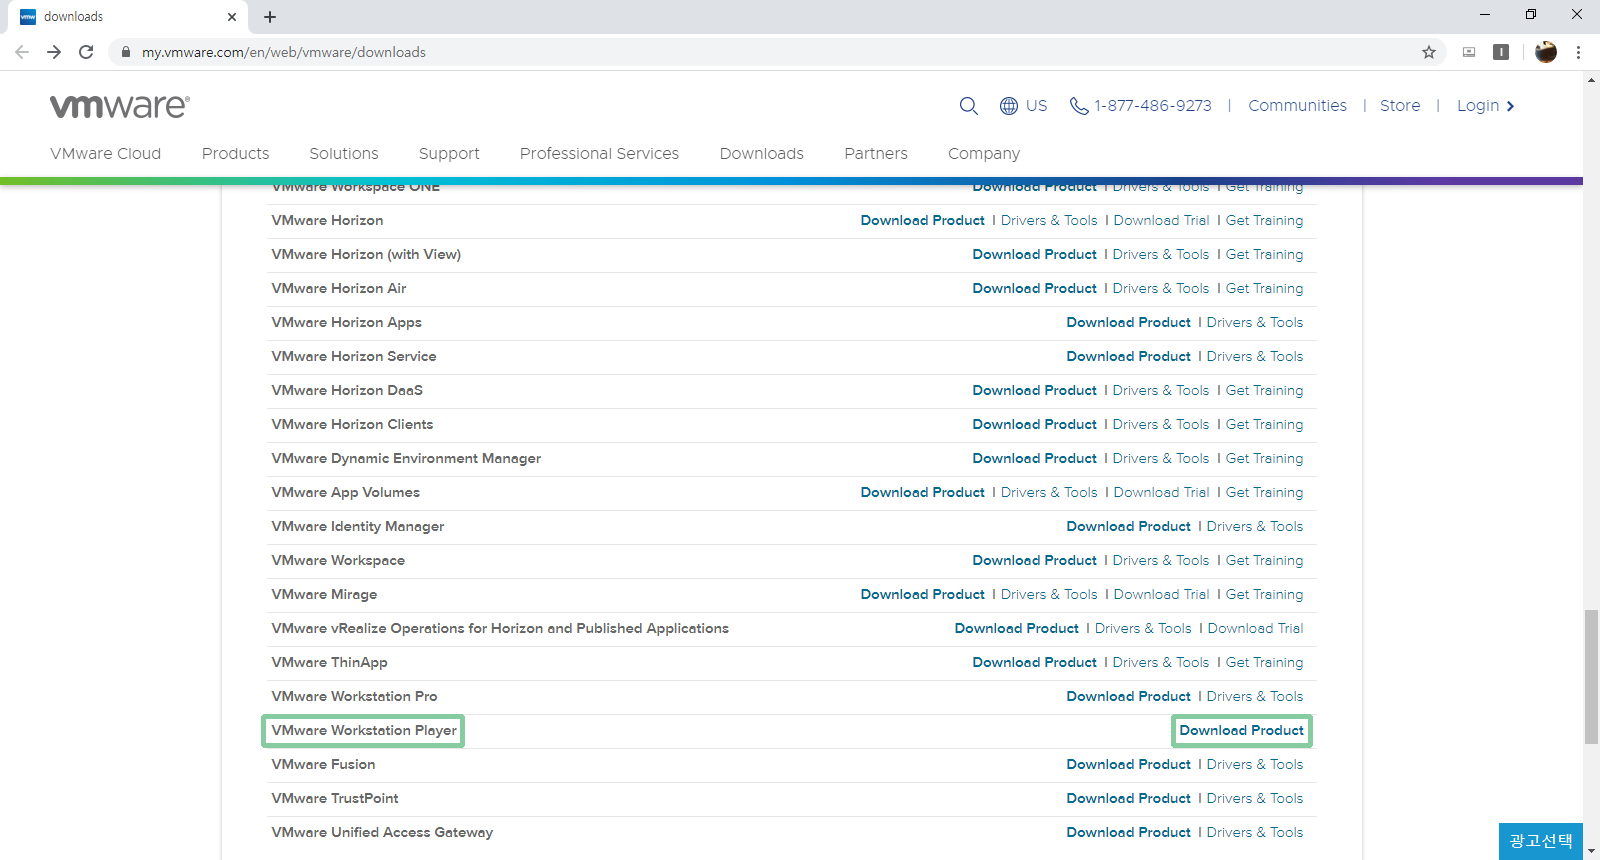Click the blue 광고선택 button
Screen dimensions: 1600x860
1540,841
